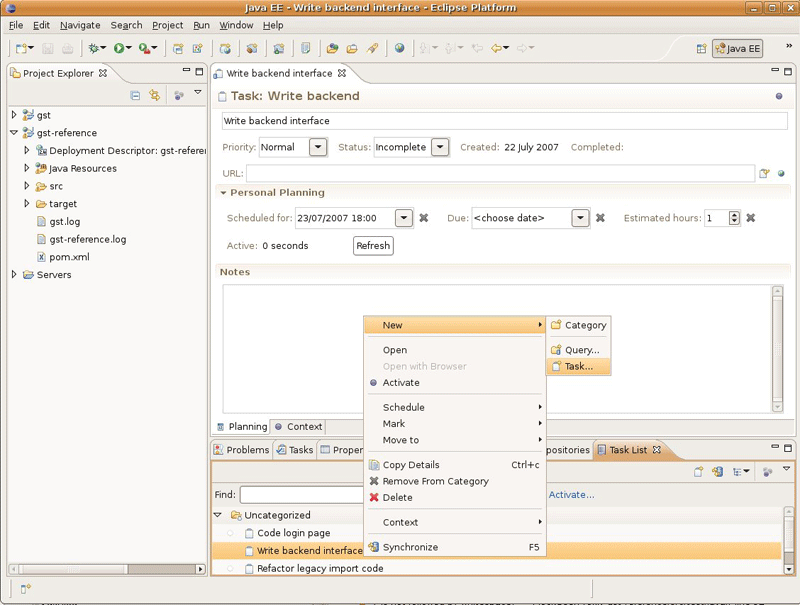Click the URL retrieve task icon beside URL field
Screen dimensions: 800x605
click(764, 173)
